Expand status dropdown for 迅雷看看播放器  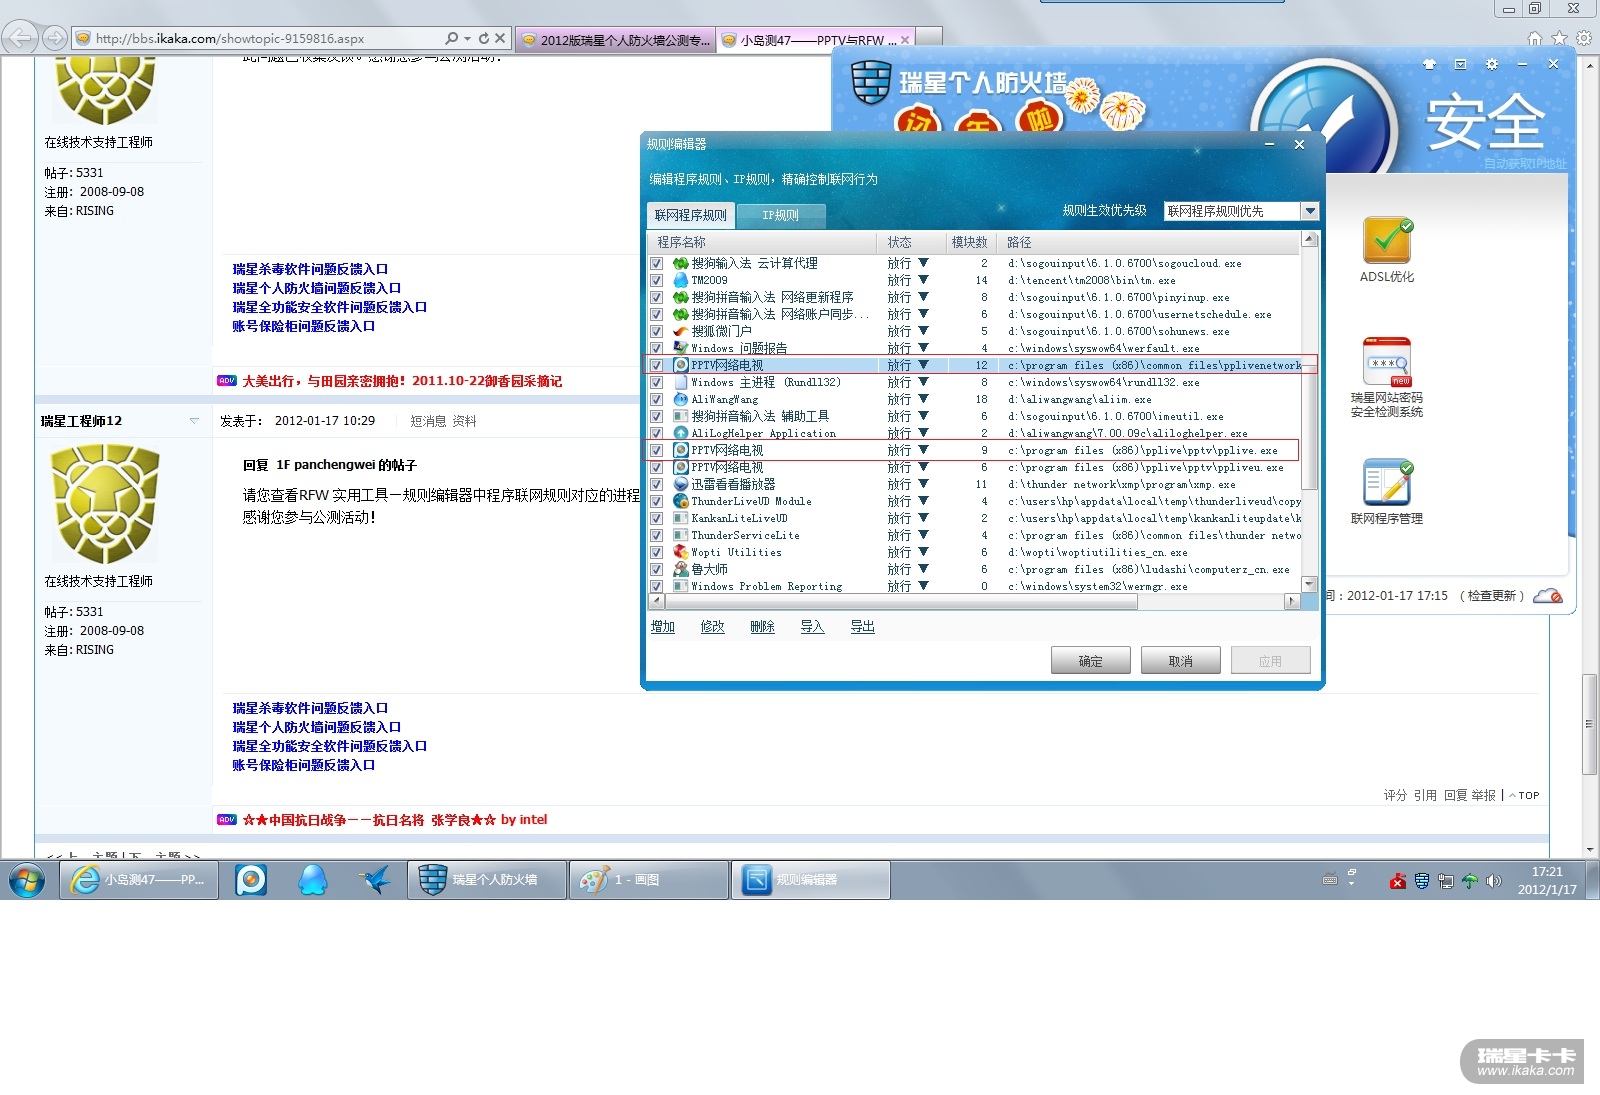[x=923, y=484]
